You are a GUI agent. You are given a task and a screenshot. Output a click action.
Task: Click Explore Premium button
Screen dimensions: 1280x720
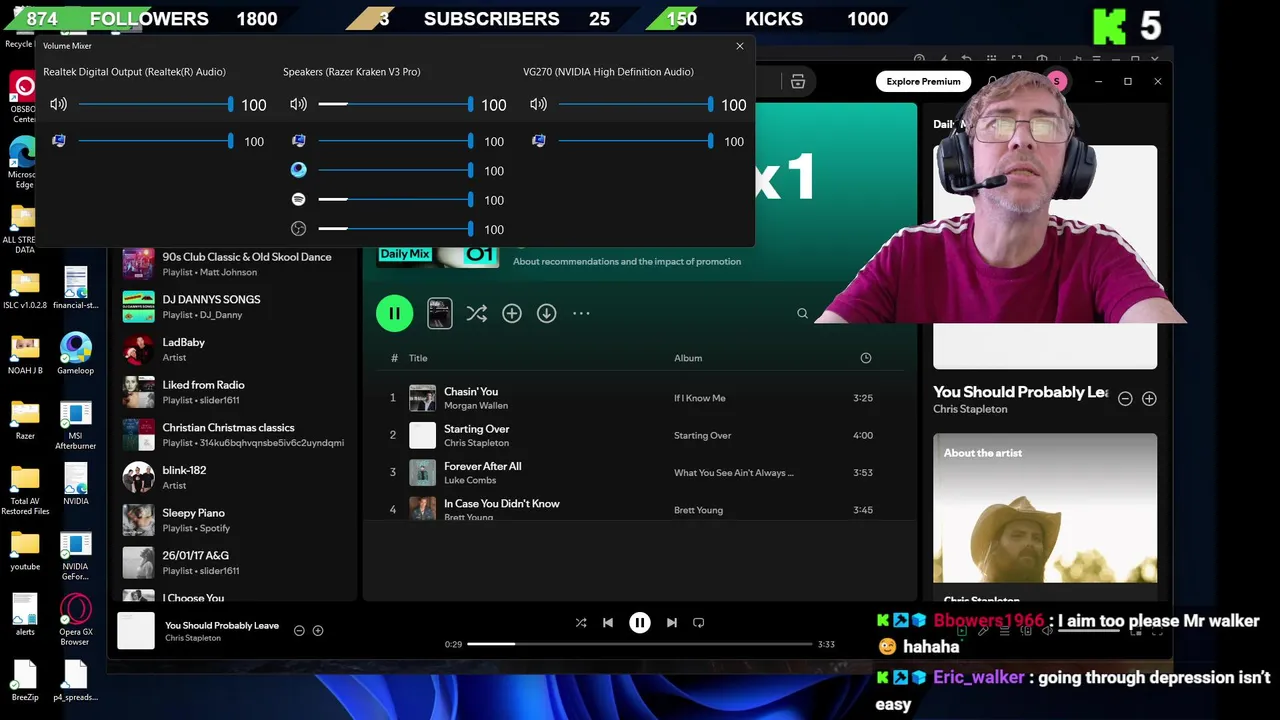pos(923,81)
